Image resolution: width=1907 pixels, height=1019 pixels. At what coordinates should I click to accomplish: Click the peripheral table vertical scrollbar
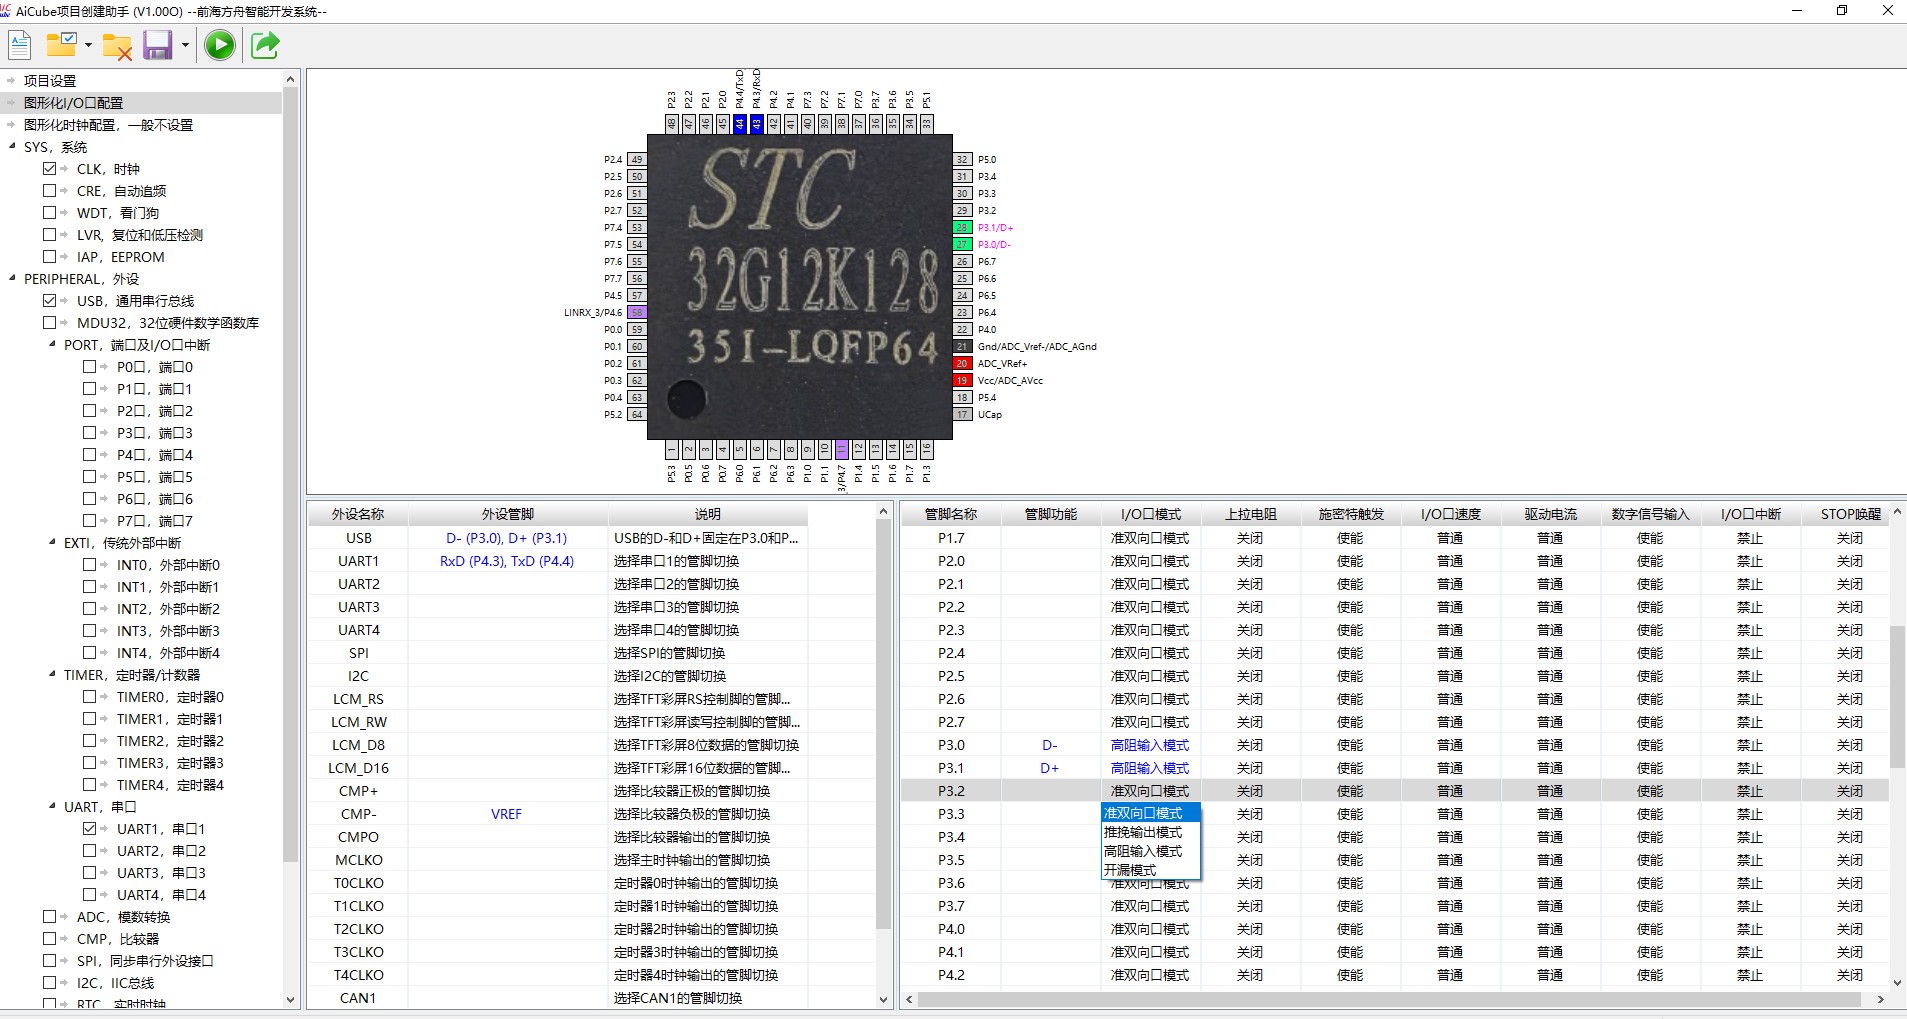pyautogui.click(x=883, y=725)
